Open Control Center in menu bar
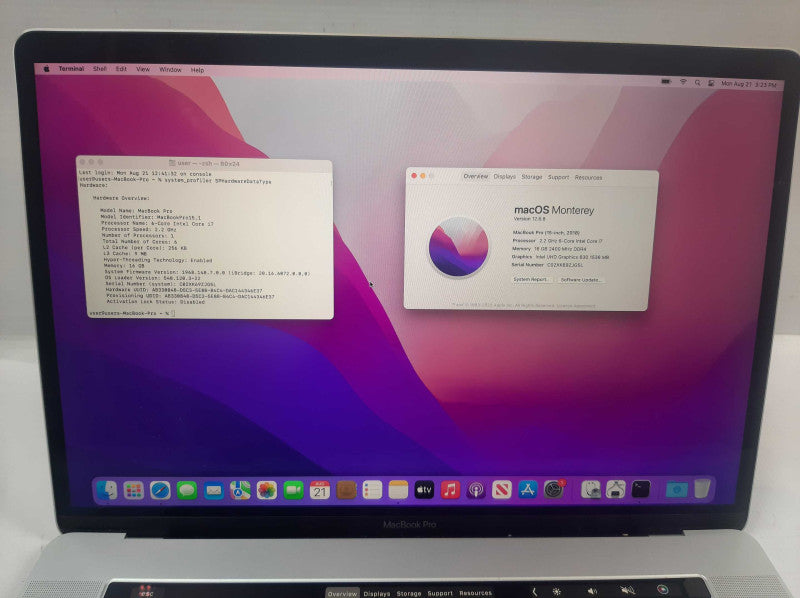The width and height of the screenshot is (800, 598). click(x=711, y=83)
